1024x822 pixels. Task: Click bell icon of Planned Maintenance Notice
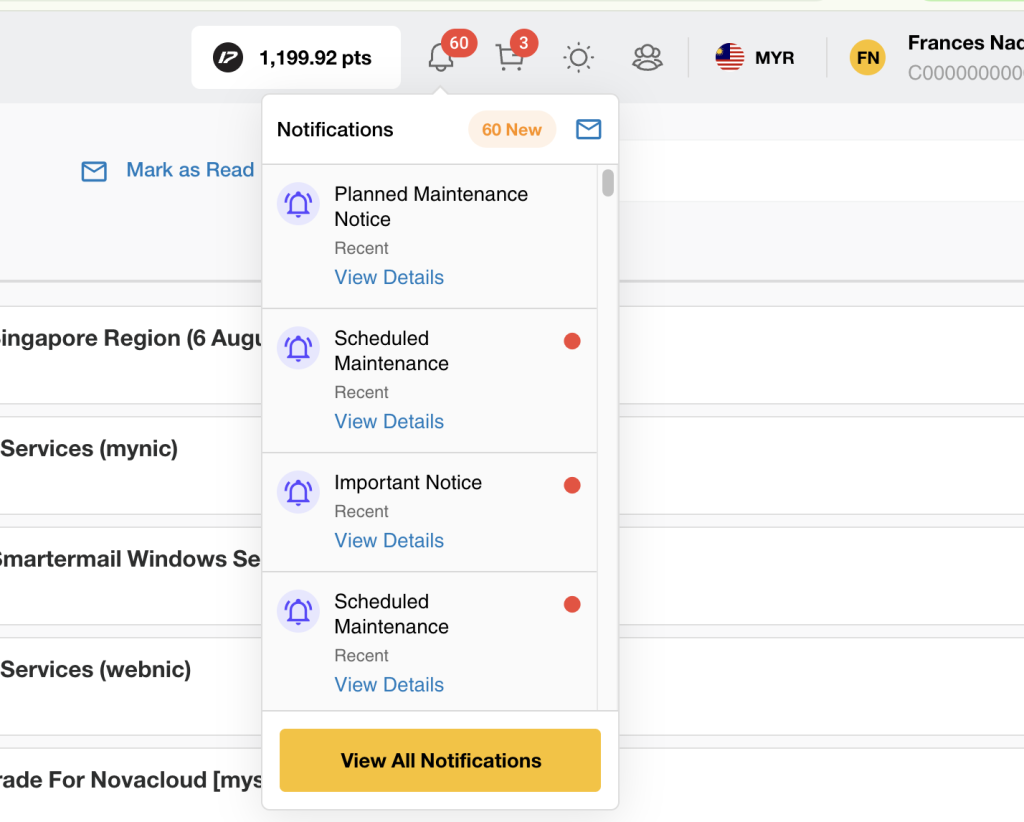click(x=298, y=204)
